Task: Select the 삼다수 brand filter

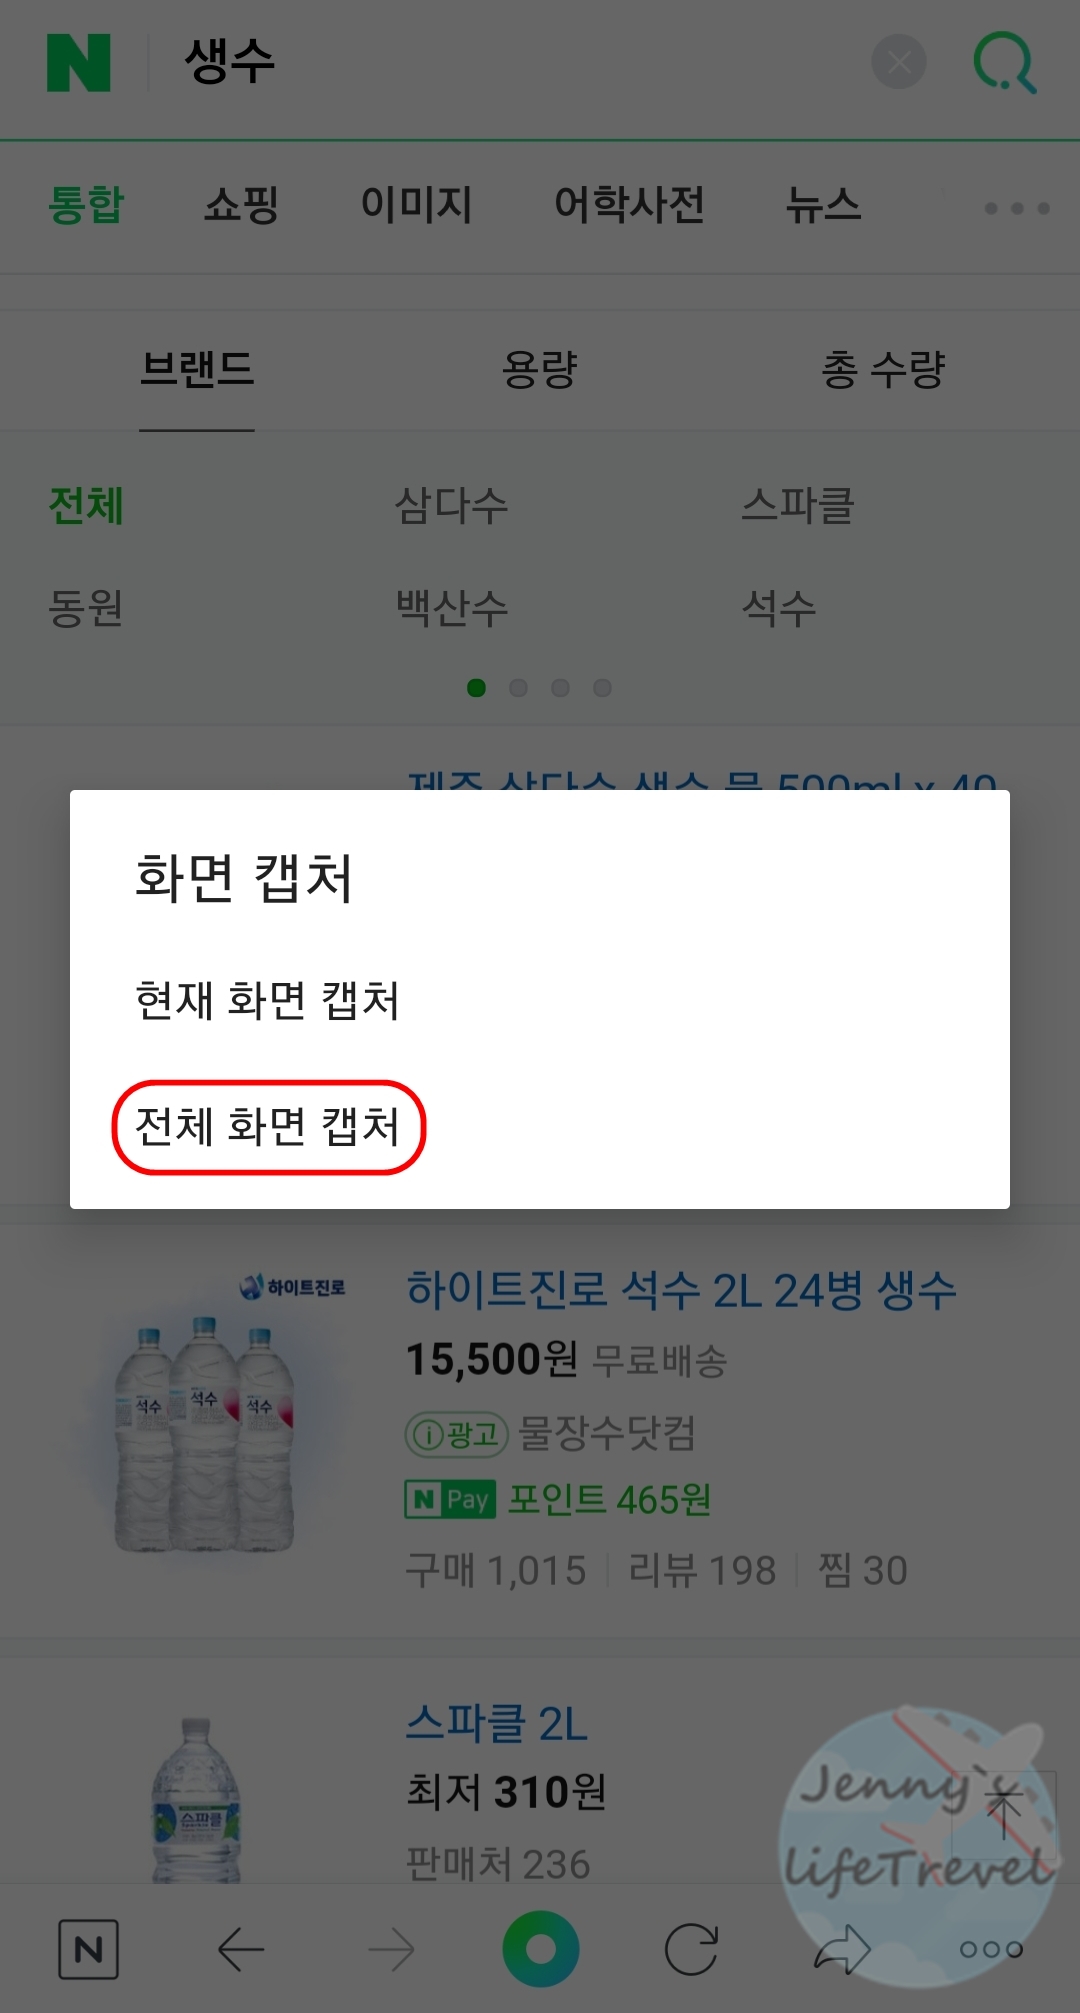Action: [x=452, y=505]
